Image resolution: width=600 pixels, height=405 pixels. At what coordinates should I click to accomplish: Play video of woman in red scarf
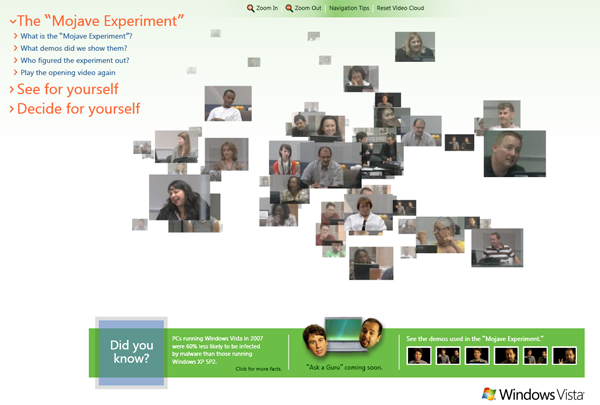click(x=284, y=158)
